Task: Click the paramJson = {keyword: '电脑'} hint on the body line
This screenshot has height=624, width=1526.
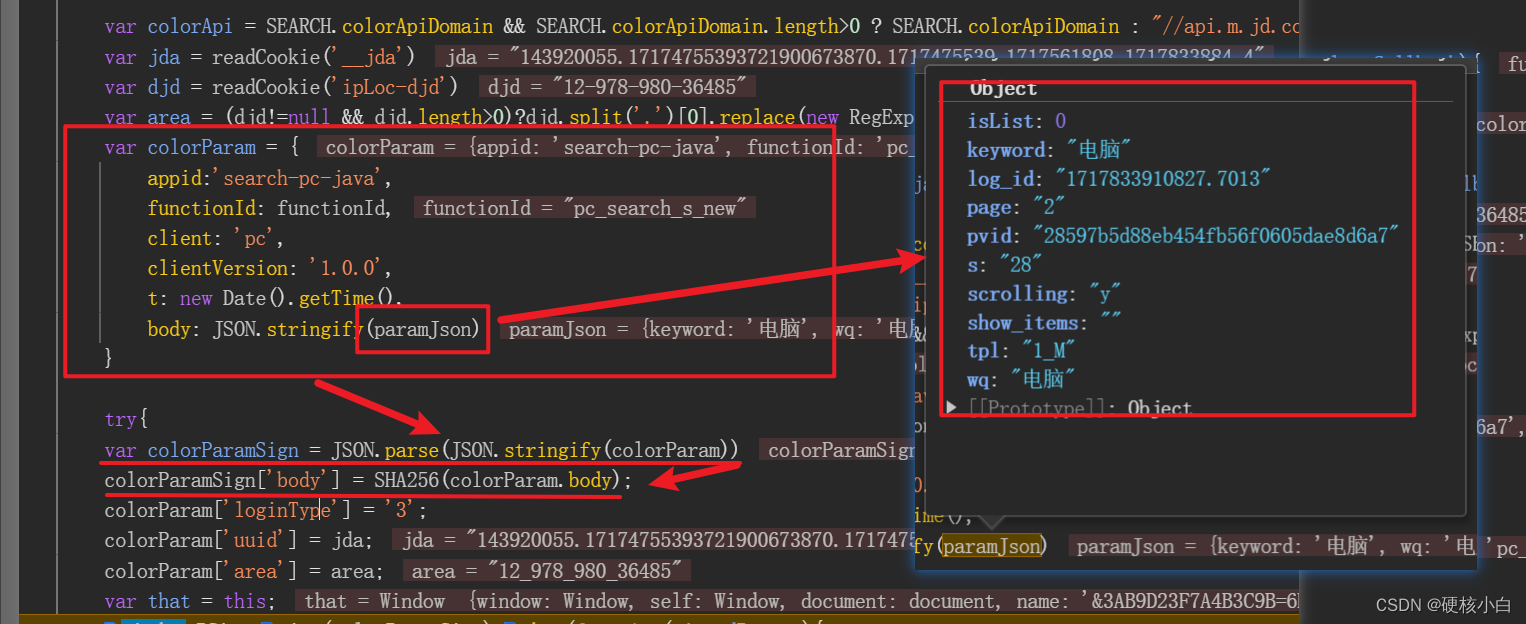Action: (x=707, y=329)
